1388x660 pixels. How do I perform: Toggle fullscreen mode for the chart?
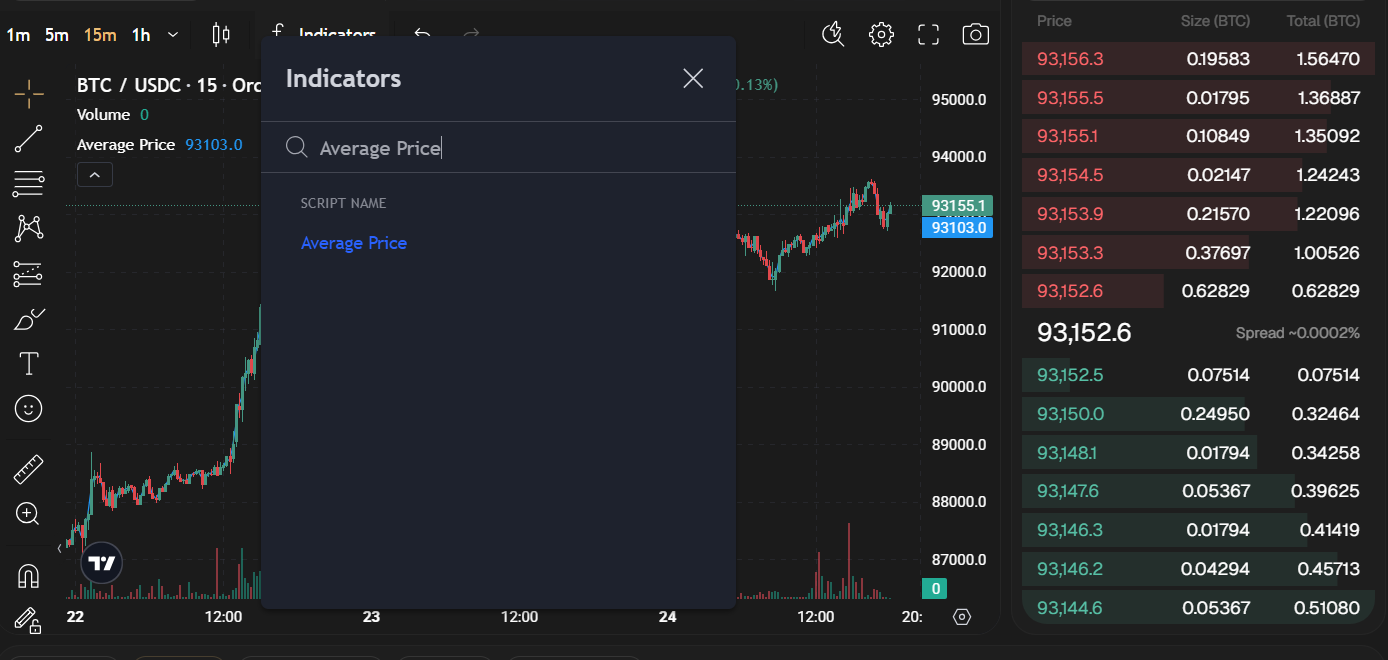928,35
